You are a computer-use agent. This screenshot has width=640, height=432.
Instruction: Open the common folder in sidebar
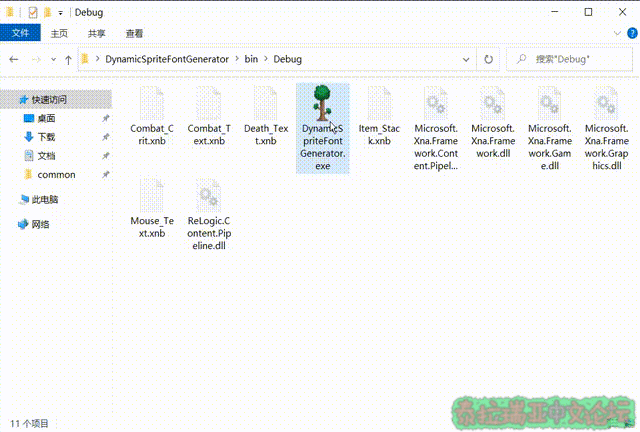click(x=56, y=175)
